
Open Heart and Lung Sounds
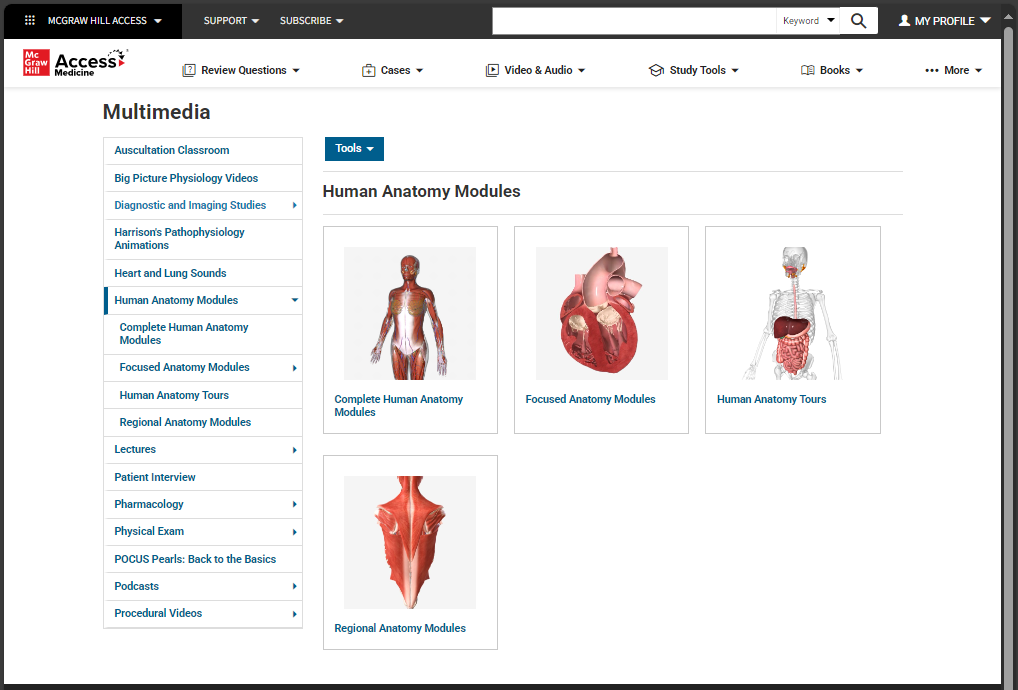170,273
